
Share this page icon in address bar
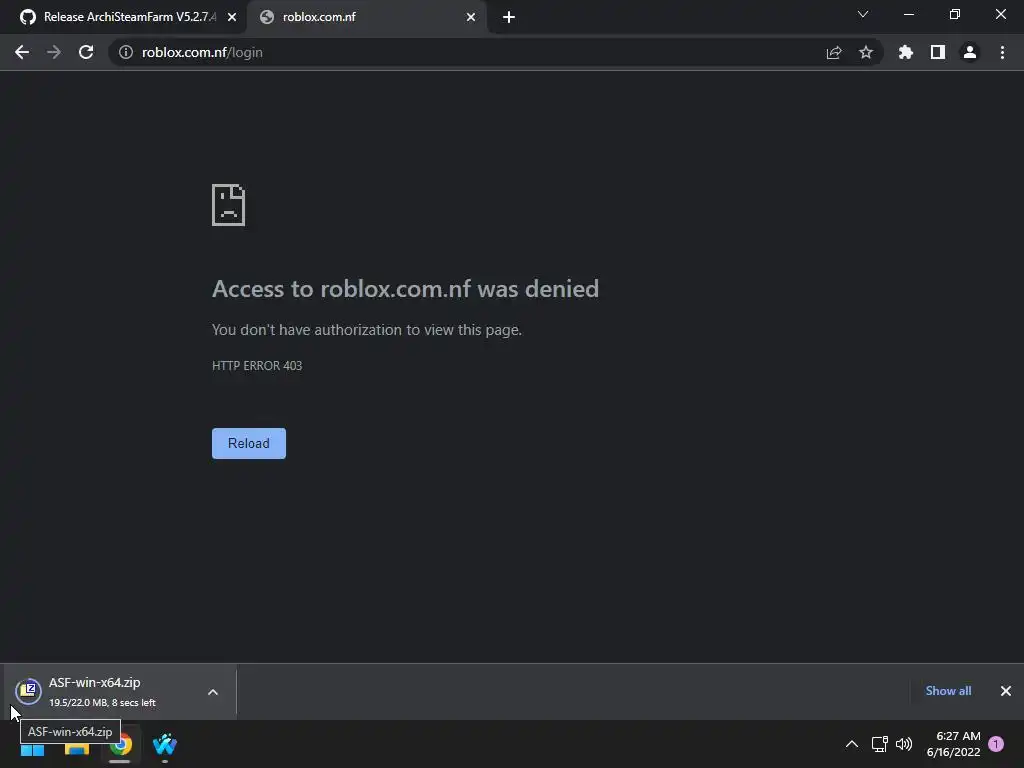pos(834,52)
